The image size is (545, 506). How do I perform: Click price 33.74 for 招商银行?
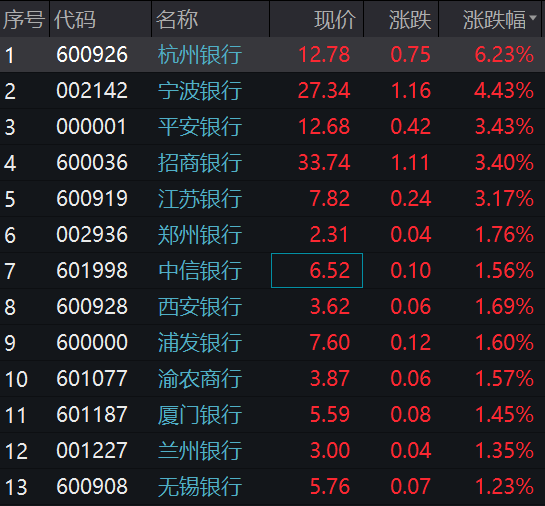click(324, 163)
